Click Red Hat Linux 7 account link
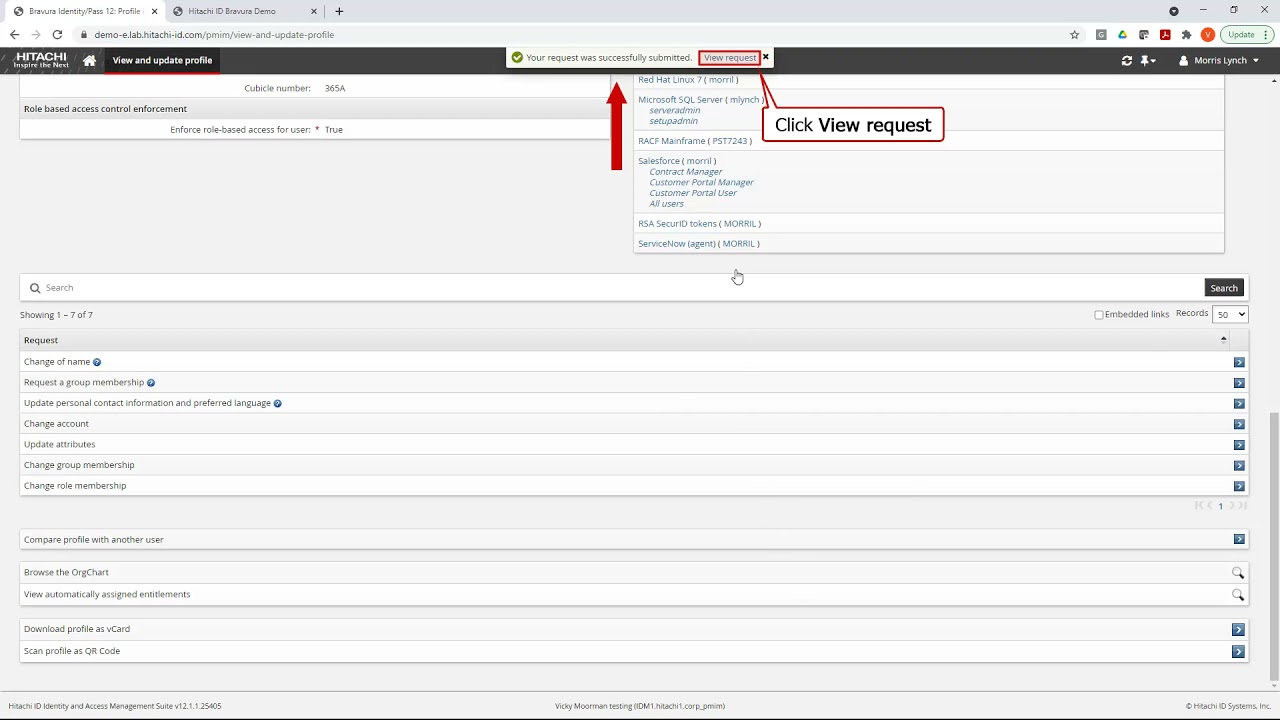 pyautogui.click(x=688, y=80)
